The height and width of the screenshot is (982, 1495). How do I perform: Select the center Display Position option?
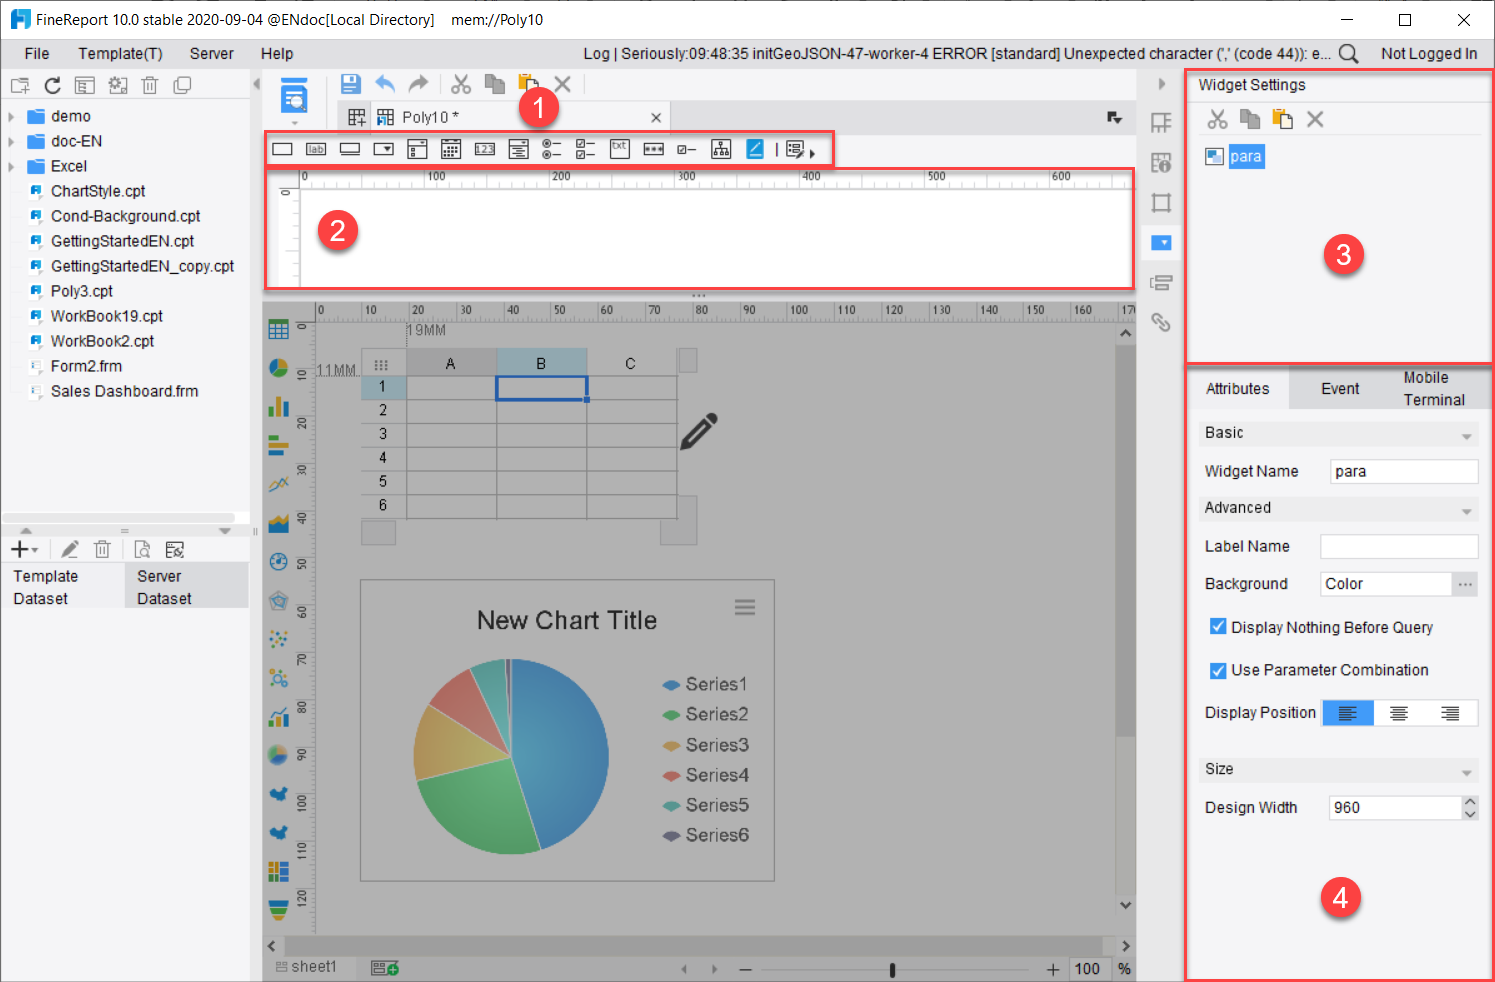(x=1398, y=712)
